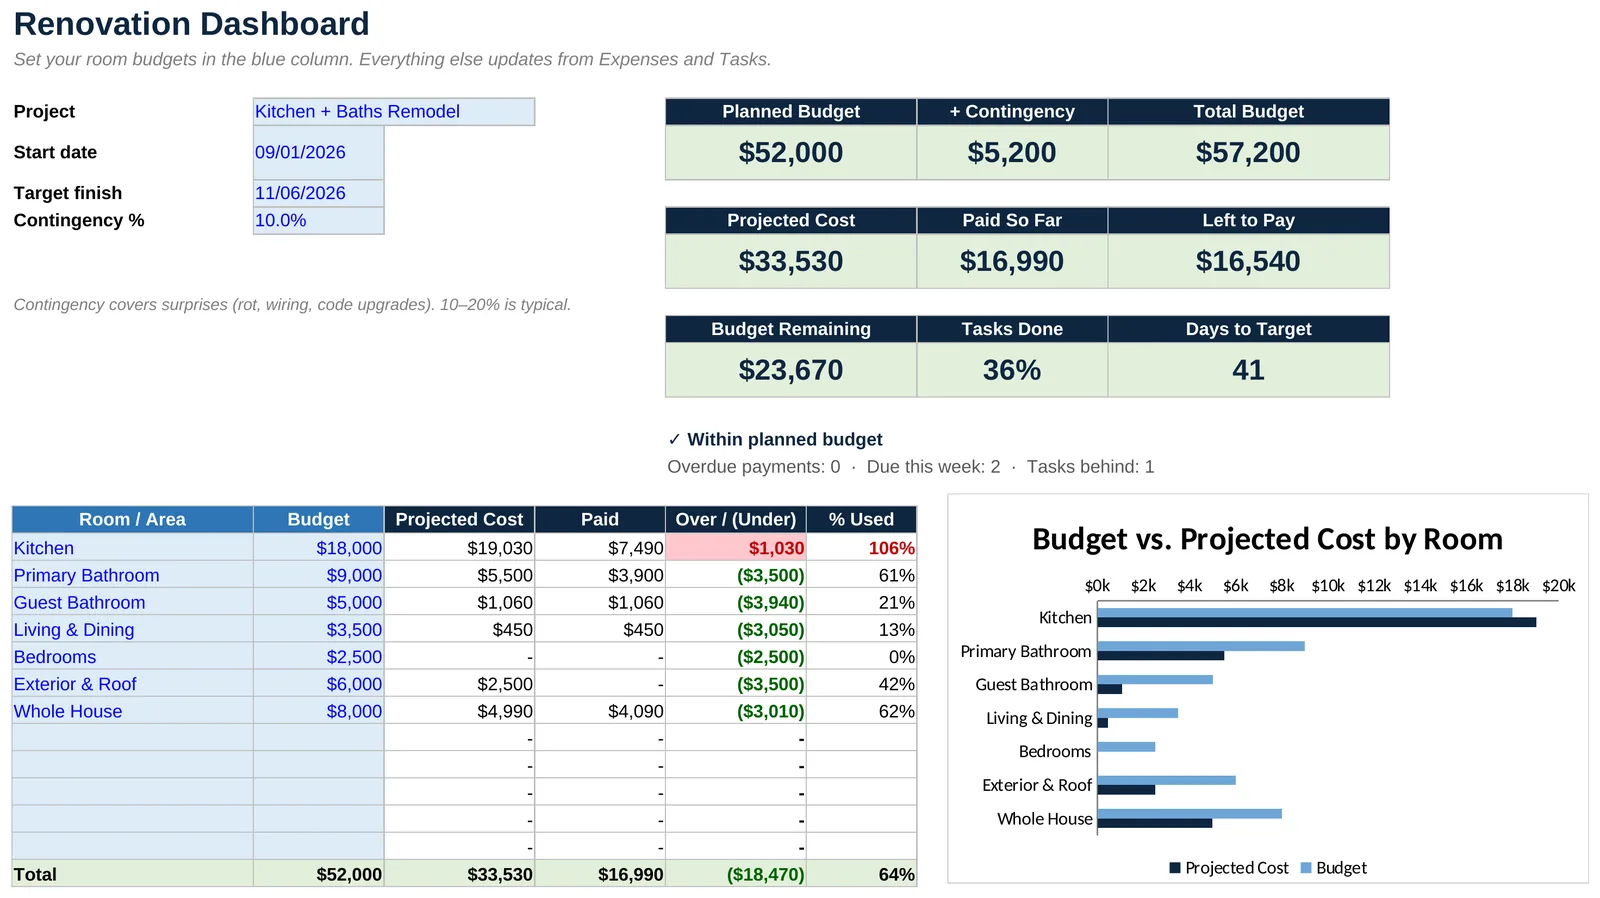Click the Exterior & Roof 42% used cell

tap(862, 684)
